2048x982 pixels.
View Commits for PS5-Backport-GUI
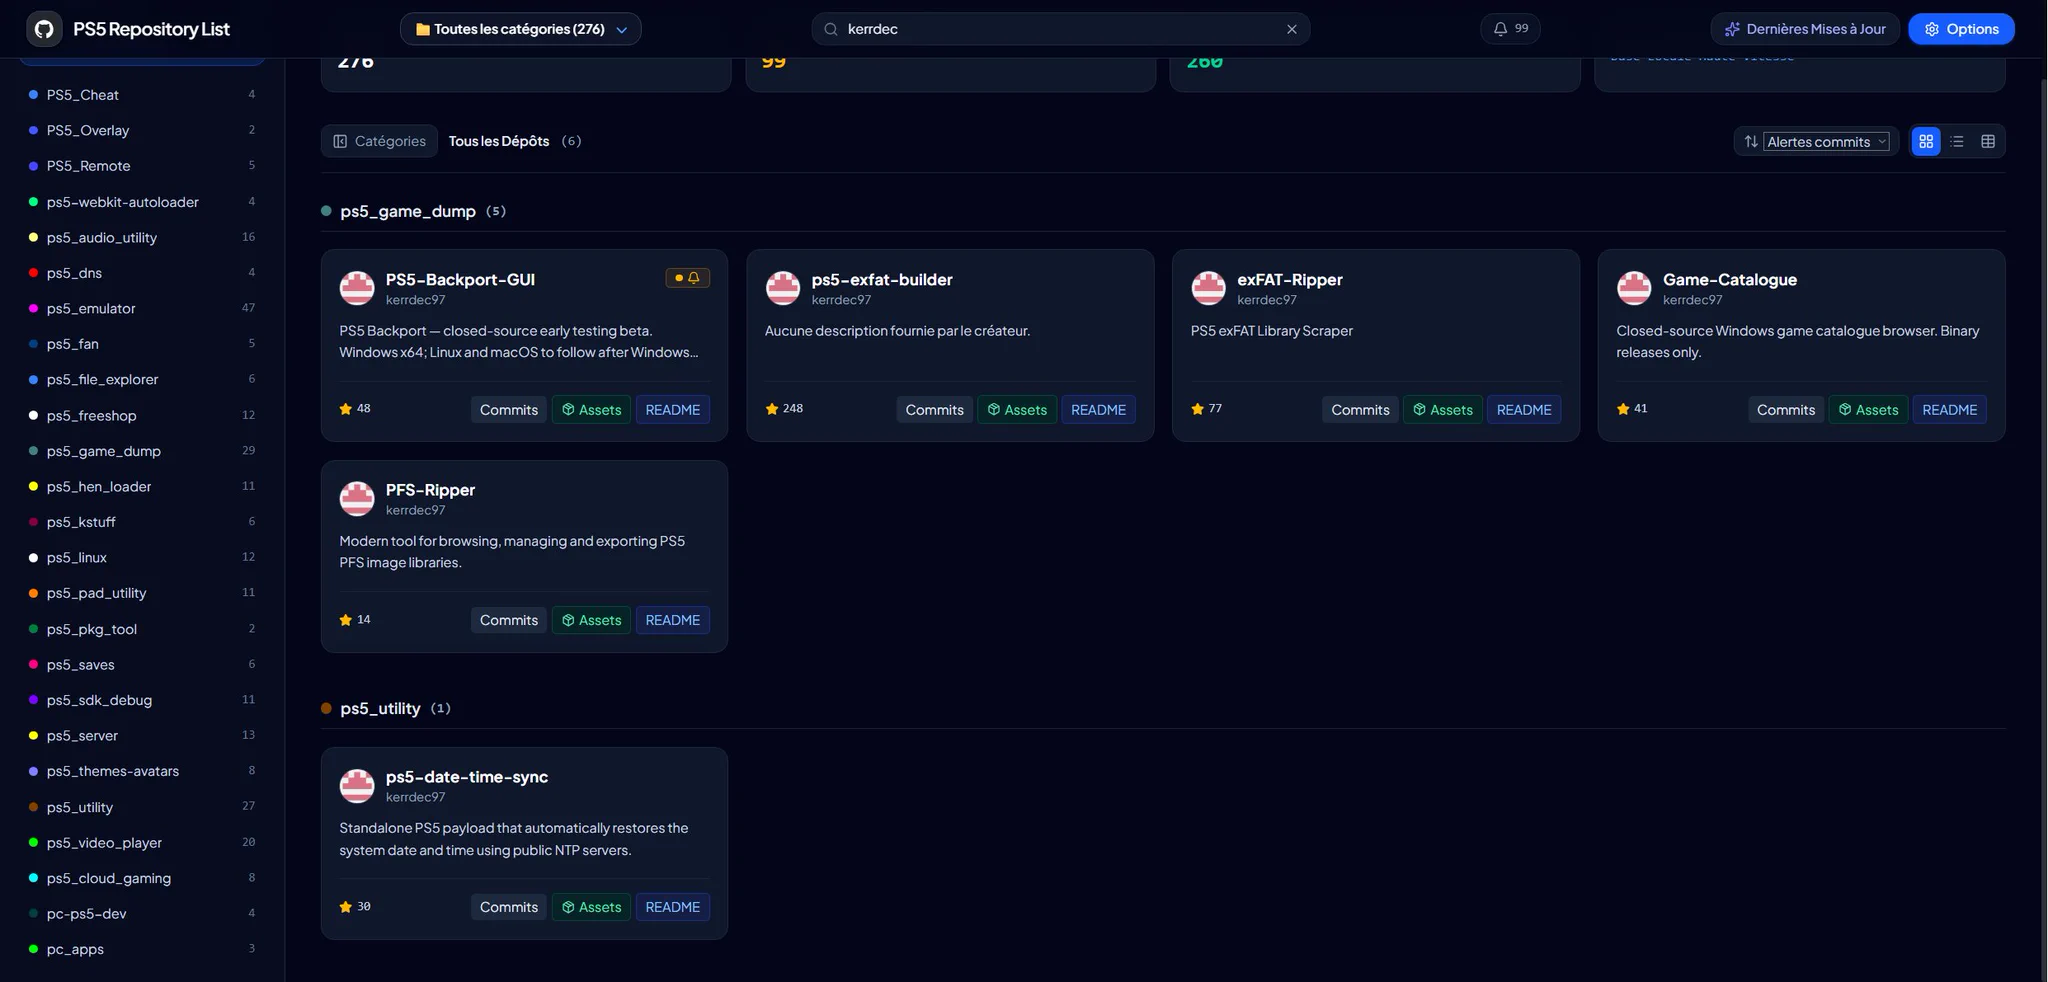pyautogui.click(x=509, y=410)
